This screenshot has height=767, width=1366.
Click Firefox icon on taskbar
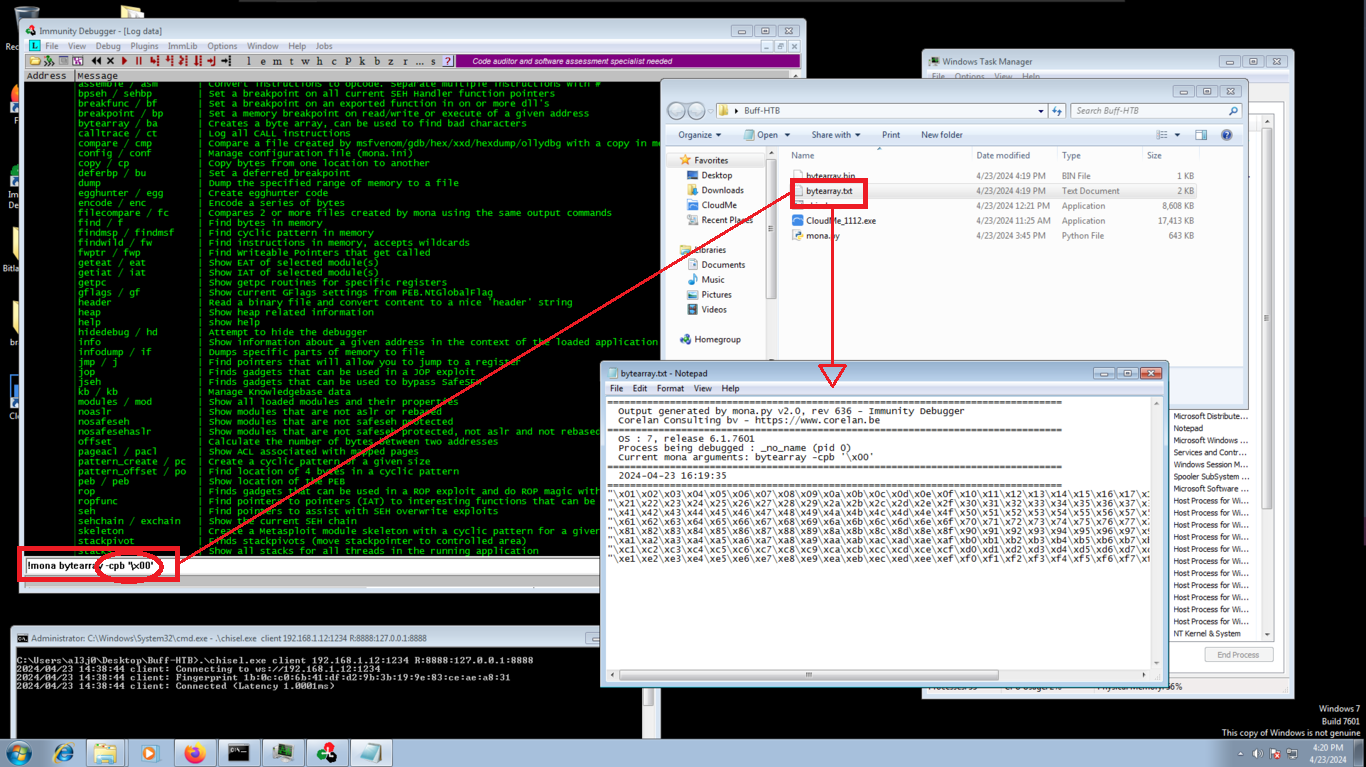pyautogui.click(x=194, y=752)
